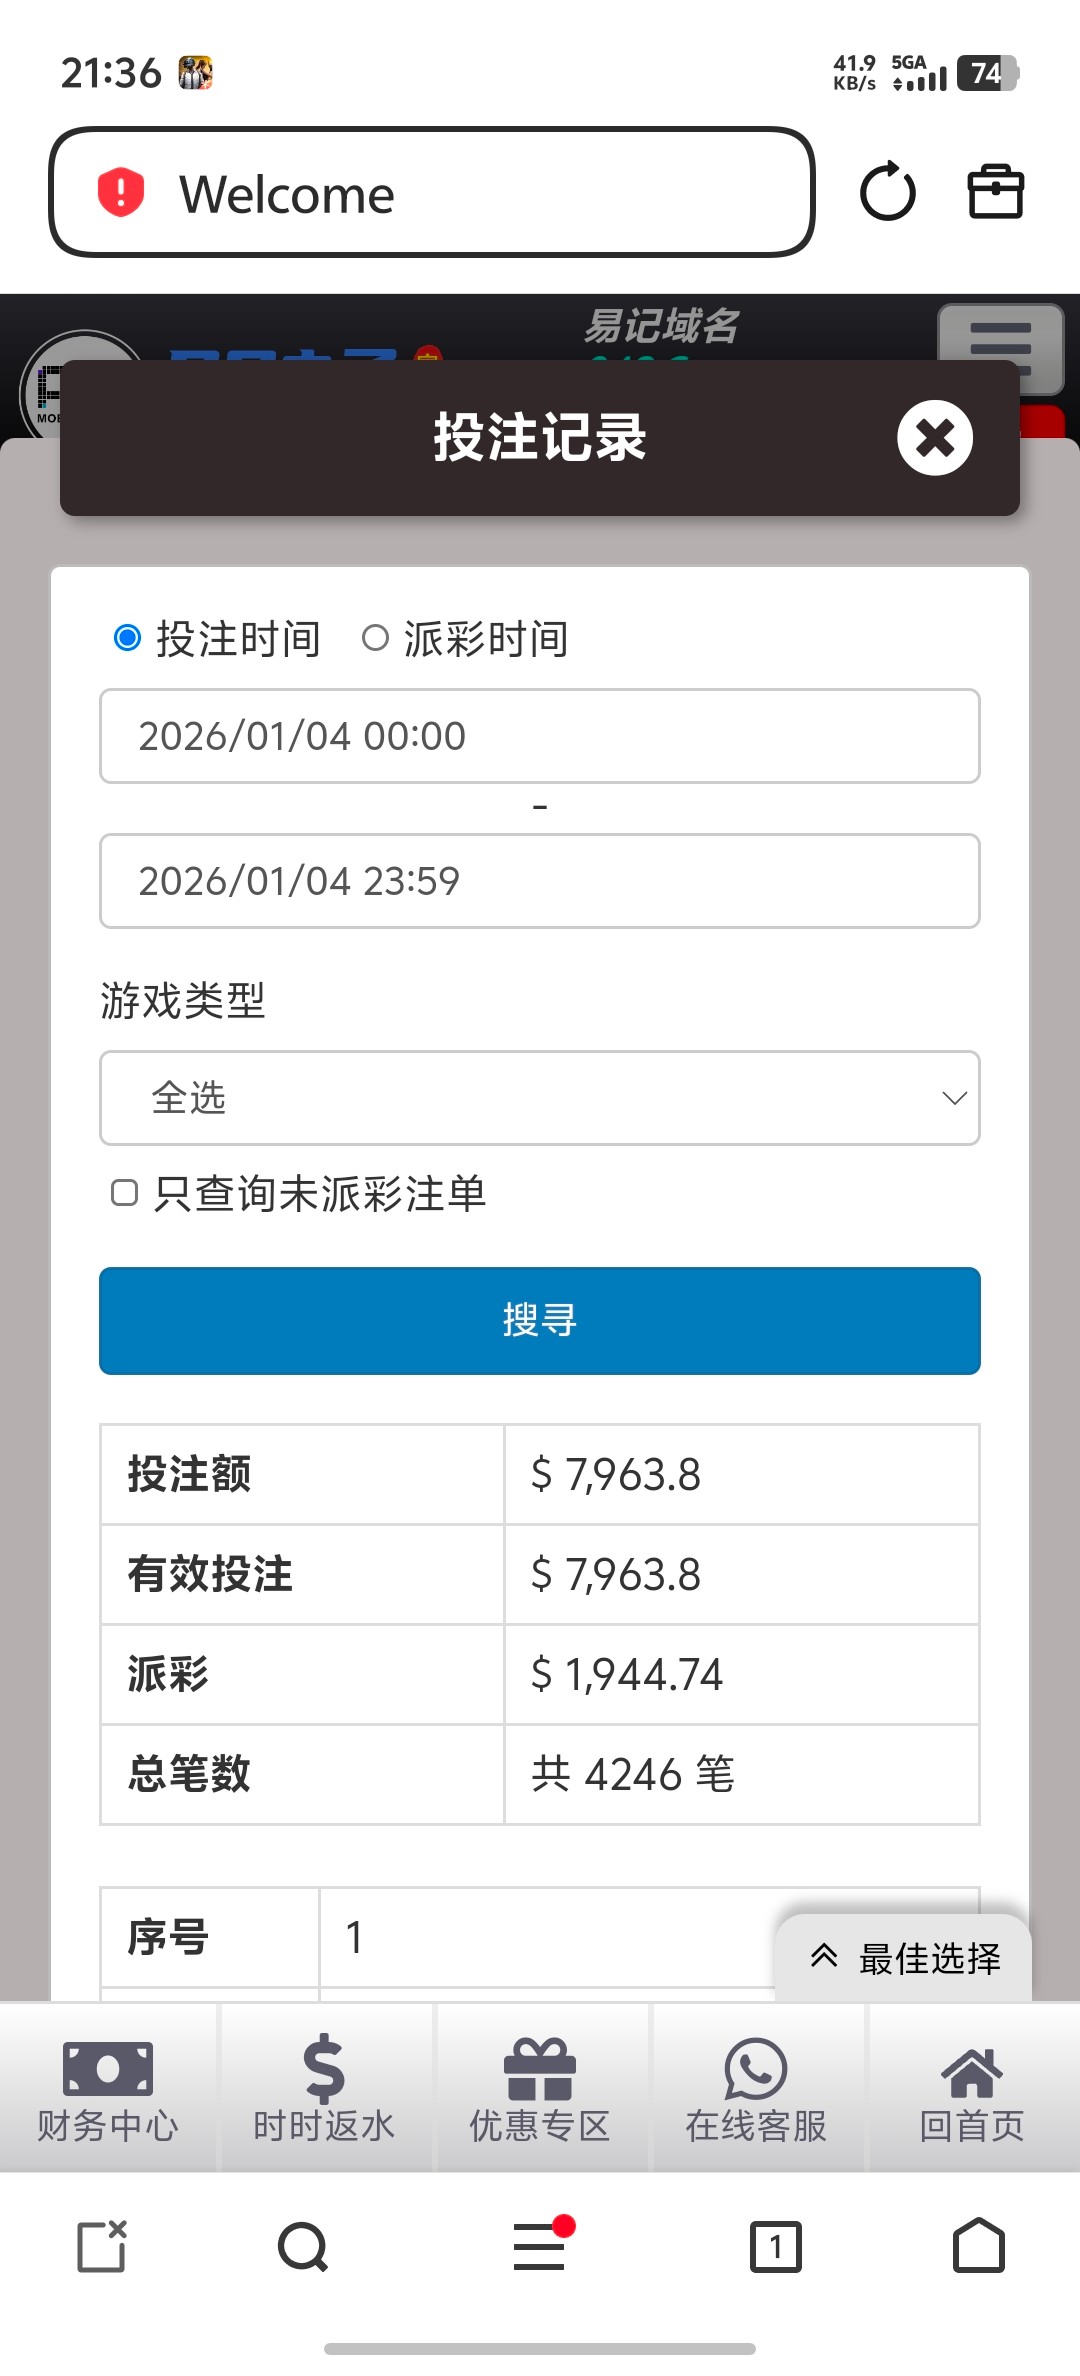The image size is (1080, 2376).
Task: Expand the 游戏类型 全选 dropdown
Action: click(540, 1098)
